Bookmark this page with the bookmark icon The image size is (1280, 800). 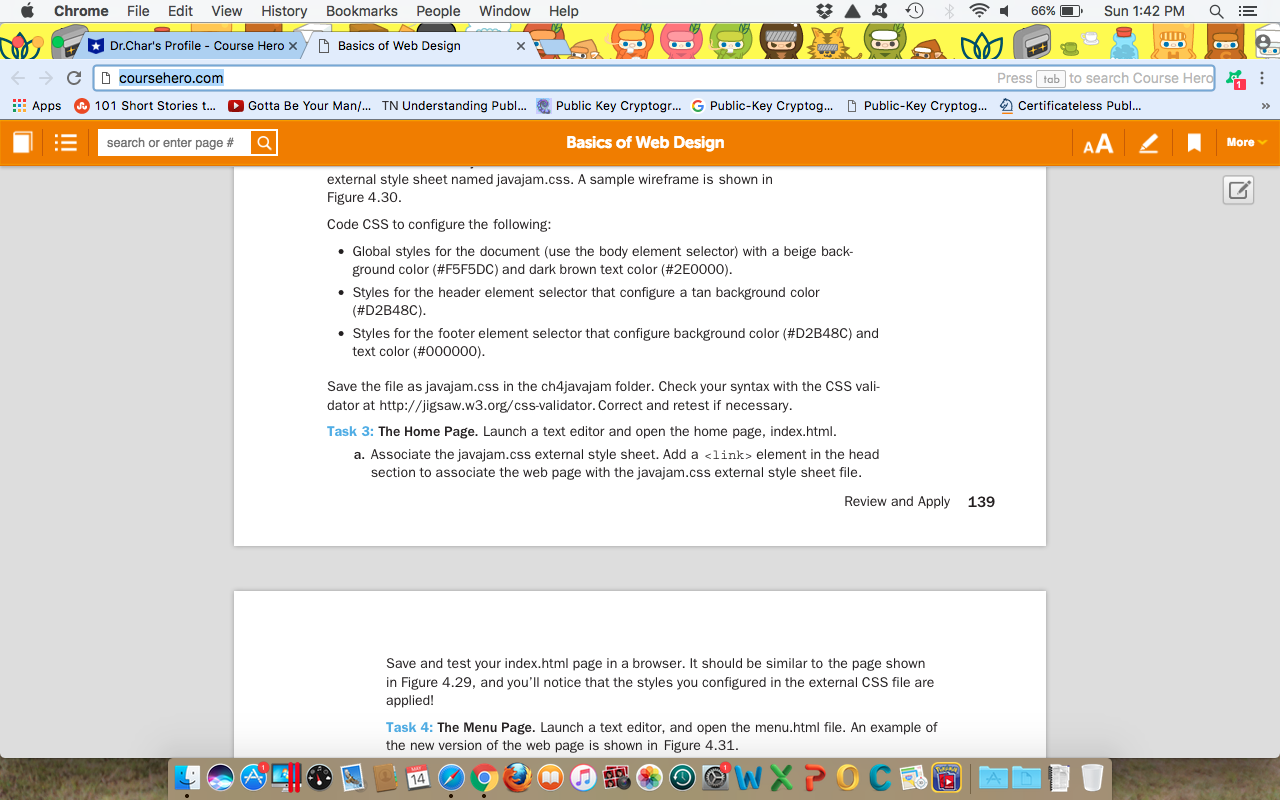coord(1193,143)
